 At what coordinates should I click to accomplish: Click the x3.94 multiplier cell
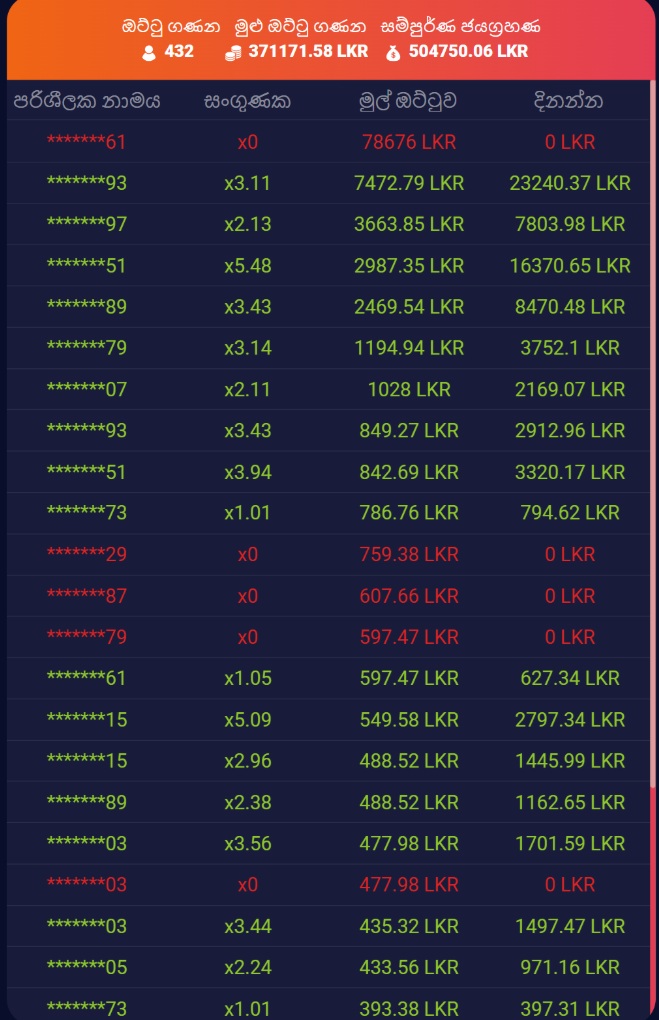tap(247, 472)
